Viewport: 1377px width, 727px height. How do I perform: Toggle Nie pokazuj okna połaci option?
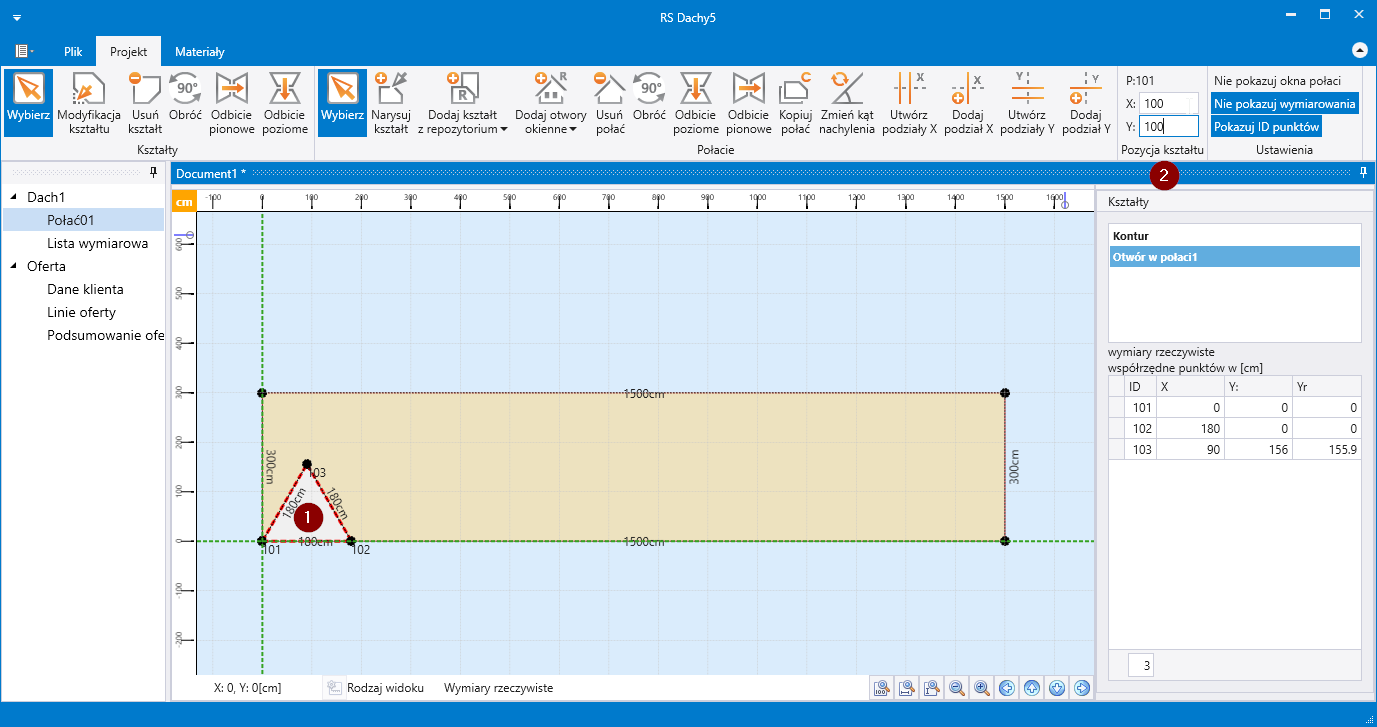click(x=1277, y=81)
